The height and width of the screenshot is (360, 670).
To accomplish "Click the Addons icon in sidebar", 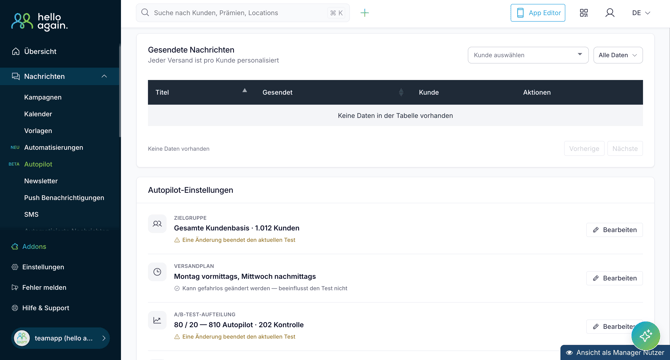I will [15, 246].
